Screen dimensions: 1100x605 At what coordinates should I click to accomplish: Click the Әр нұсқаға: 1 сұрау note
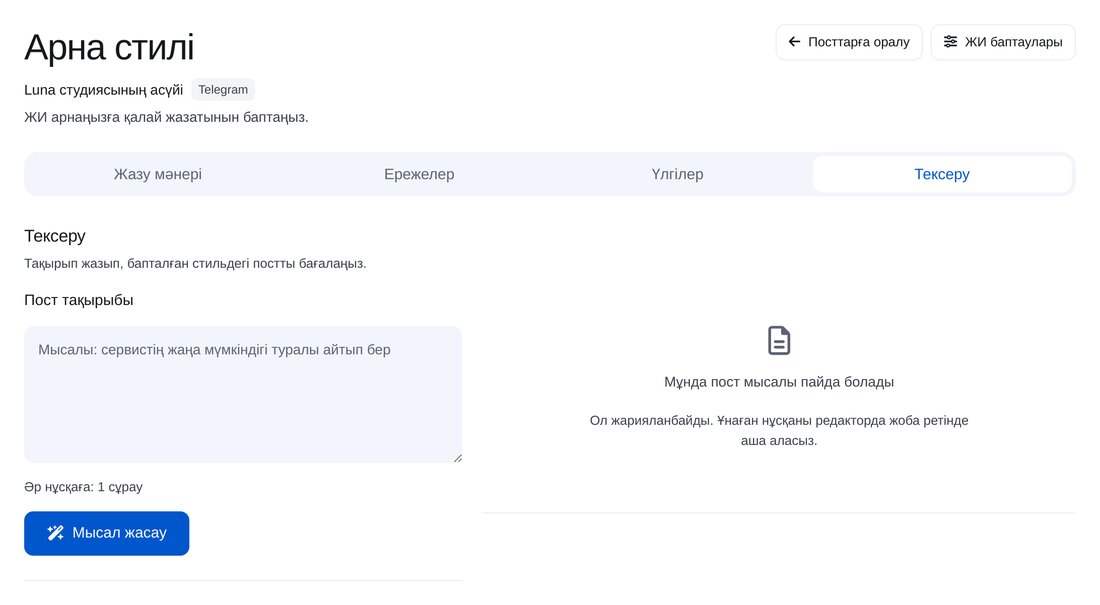tap(83, 487)
